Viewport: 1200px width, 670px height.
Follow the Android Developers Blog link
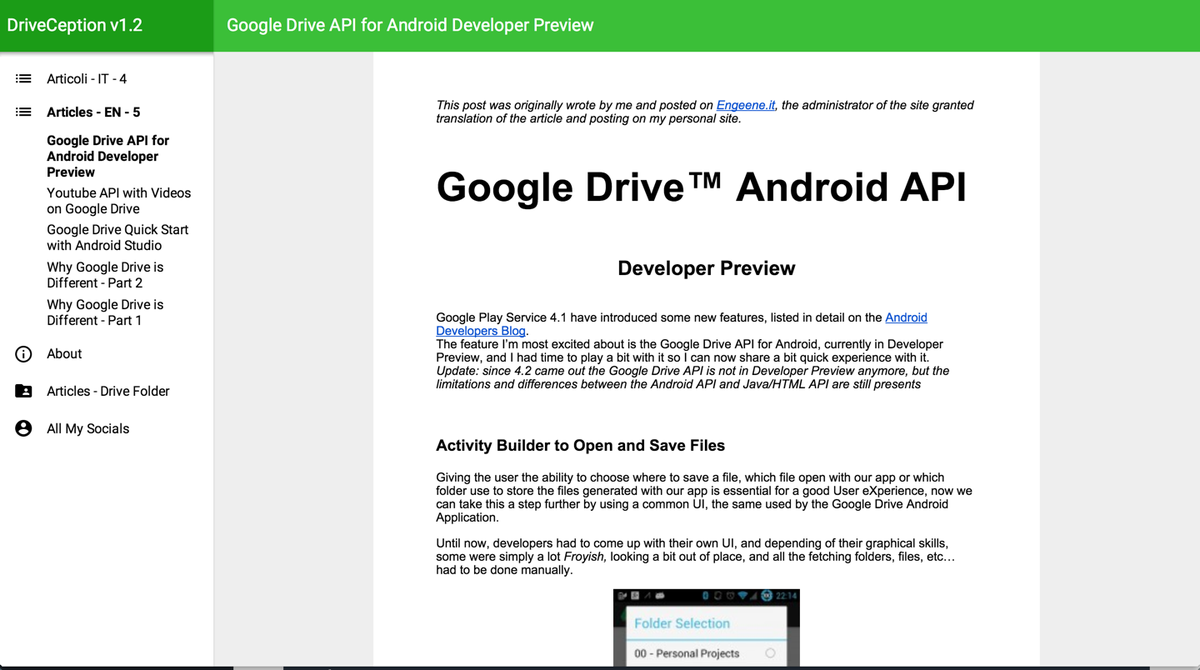[x=682, y=324]
